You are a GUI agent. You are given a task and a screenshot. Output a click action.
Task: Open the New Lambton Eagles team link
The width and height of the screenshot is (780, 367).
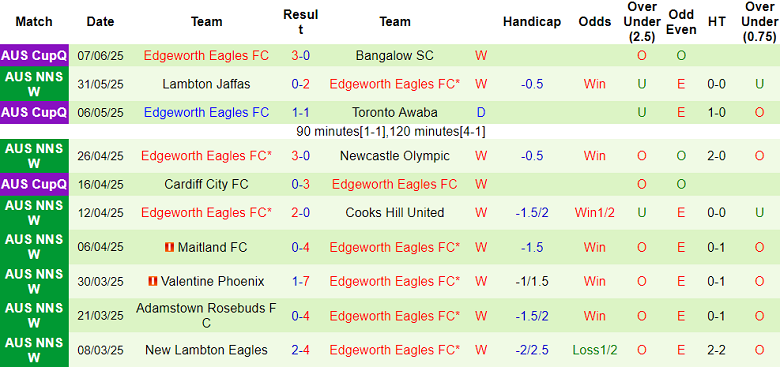[x=206, y=350]
